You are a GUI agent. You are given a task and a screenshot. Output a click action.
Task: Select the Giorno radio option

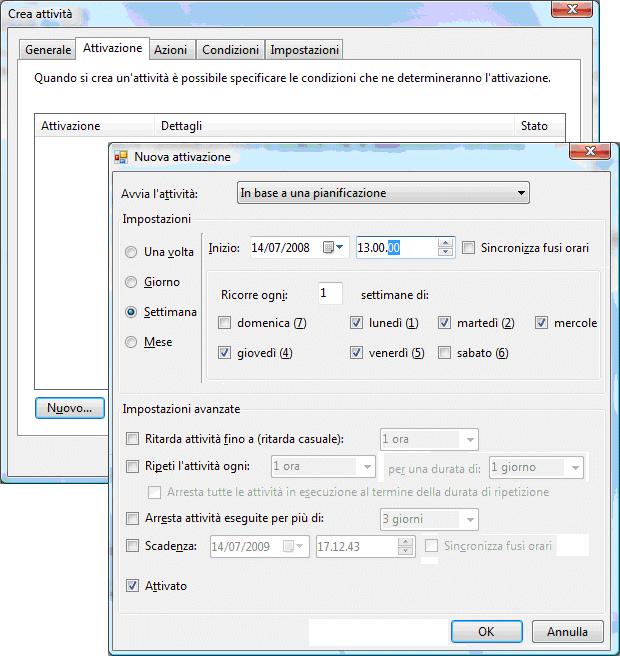[x=131, y=282]
